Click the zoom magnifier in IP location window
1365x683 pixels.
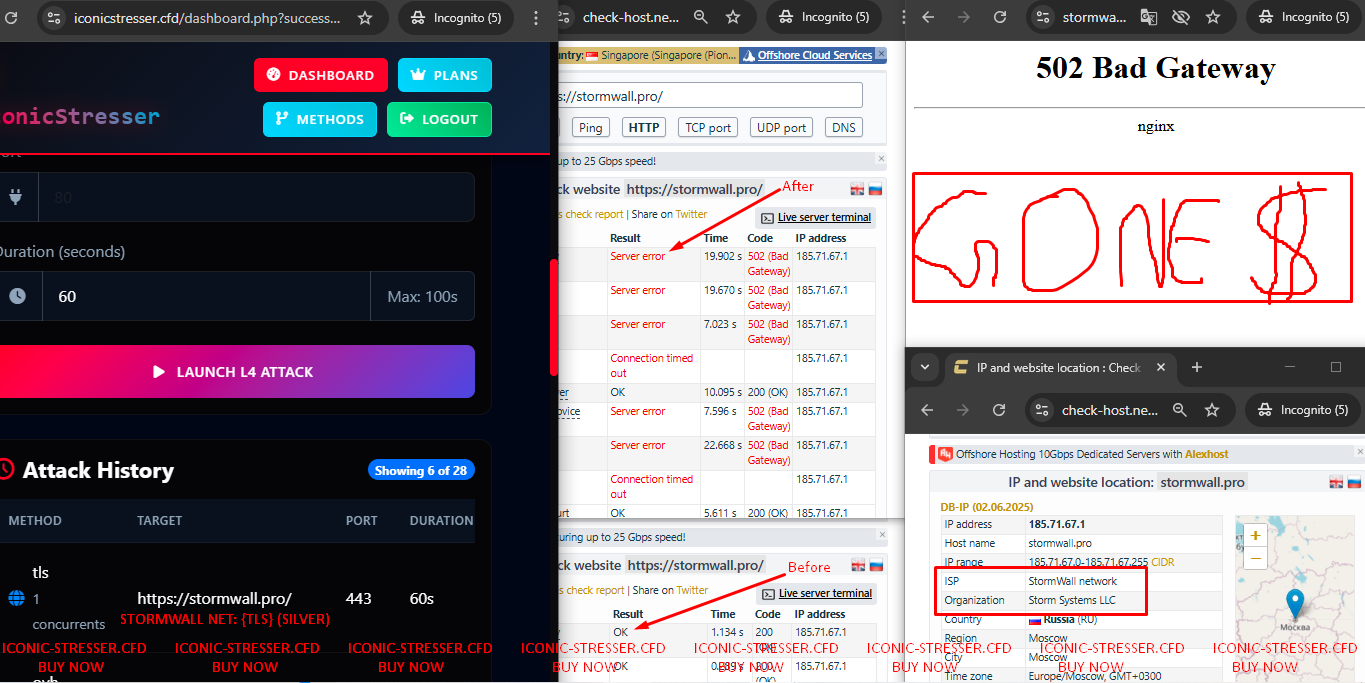pyautogui.click(x=1180, y=410)
